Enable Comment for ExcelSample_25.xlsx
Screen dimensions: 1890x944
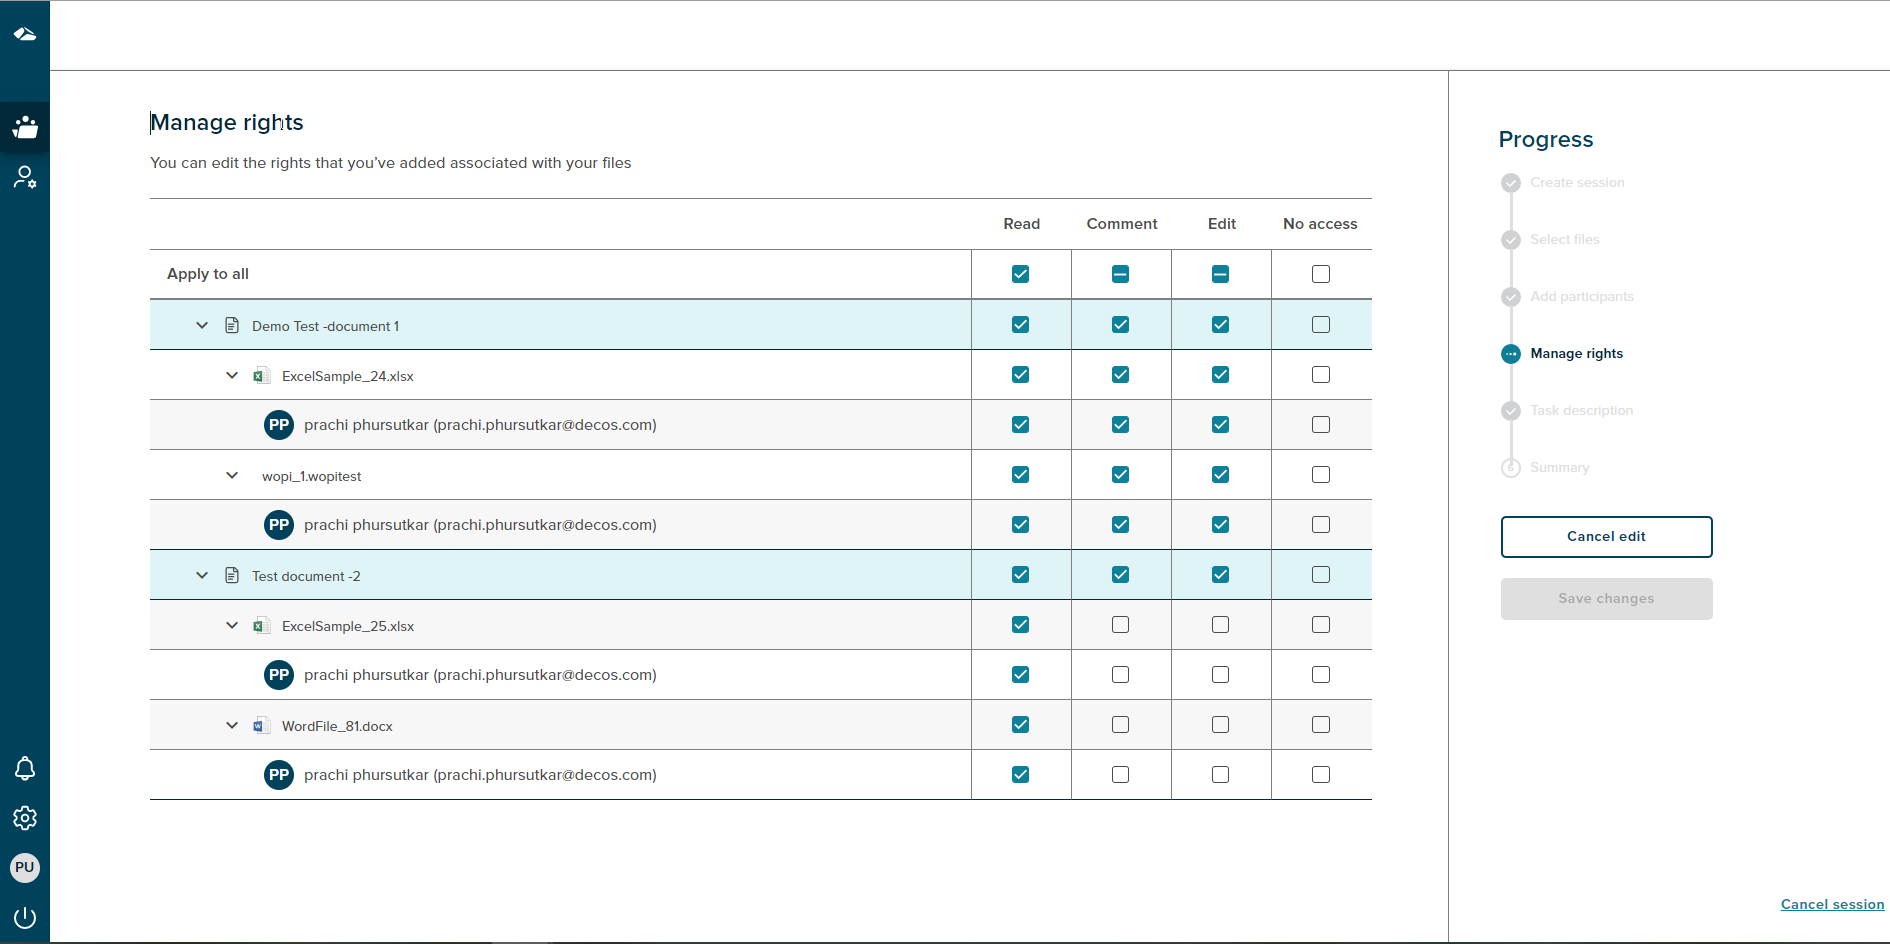coord(1120,624)
